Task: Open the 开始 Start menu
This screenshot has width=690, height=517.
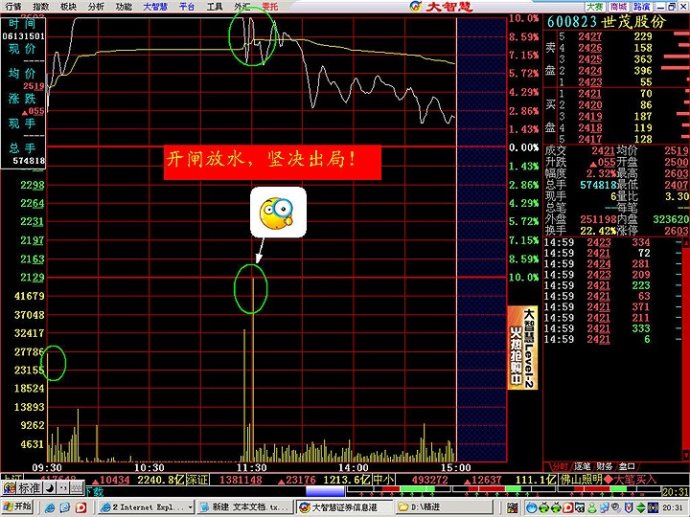Action: pyautogui.click(x=18, y=507)
